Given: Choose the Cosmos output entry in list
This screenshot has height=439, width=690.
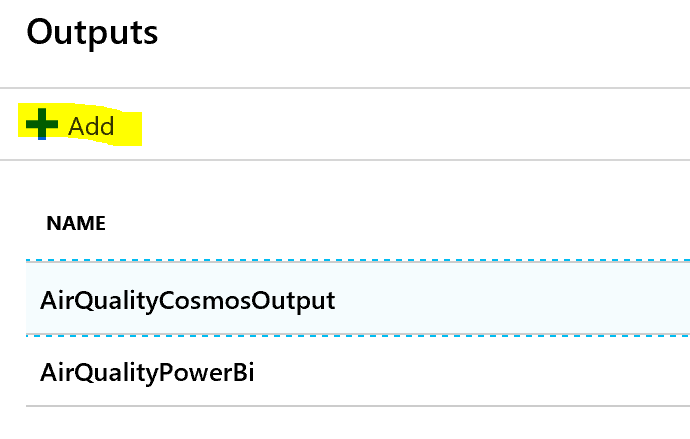Looking at the screenshot, I should pyautogui.click(x=187, y=299).
